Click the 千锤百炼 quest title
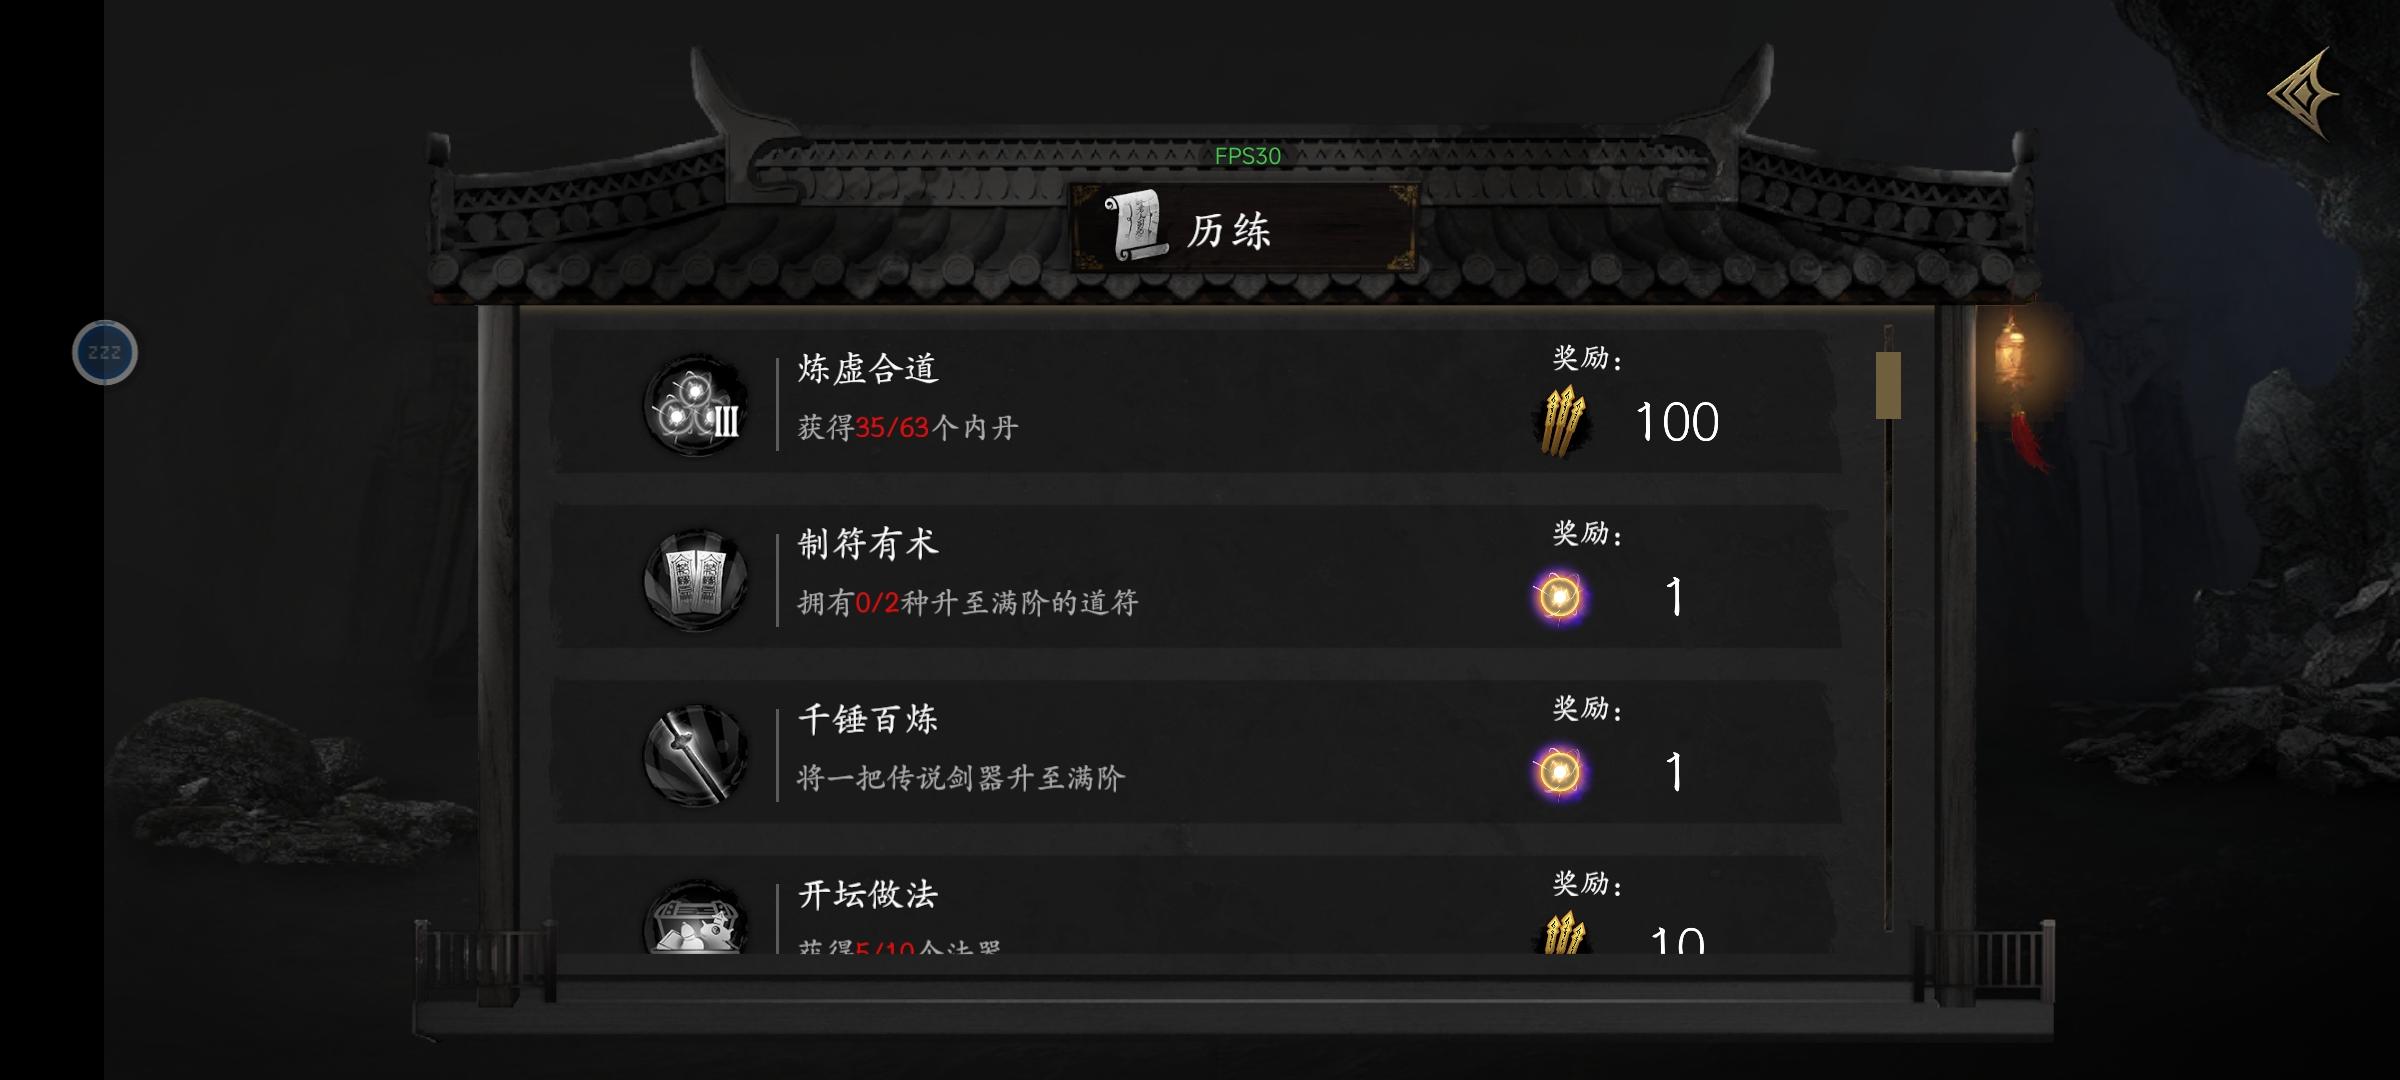Screen dimensions: 2400x1080 (868, 719)
